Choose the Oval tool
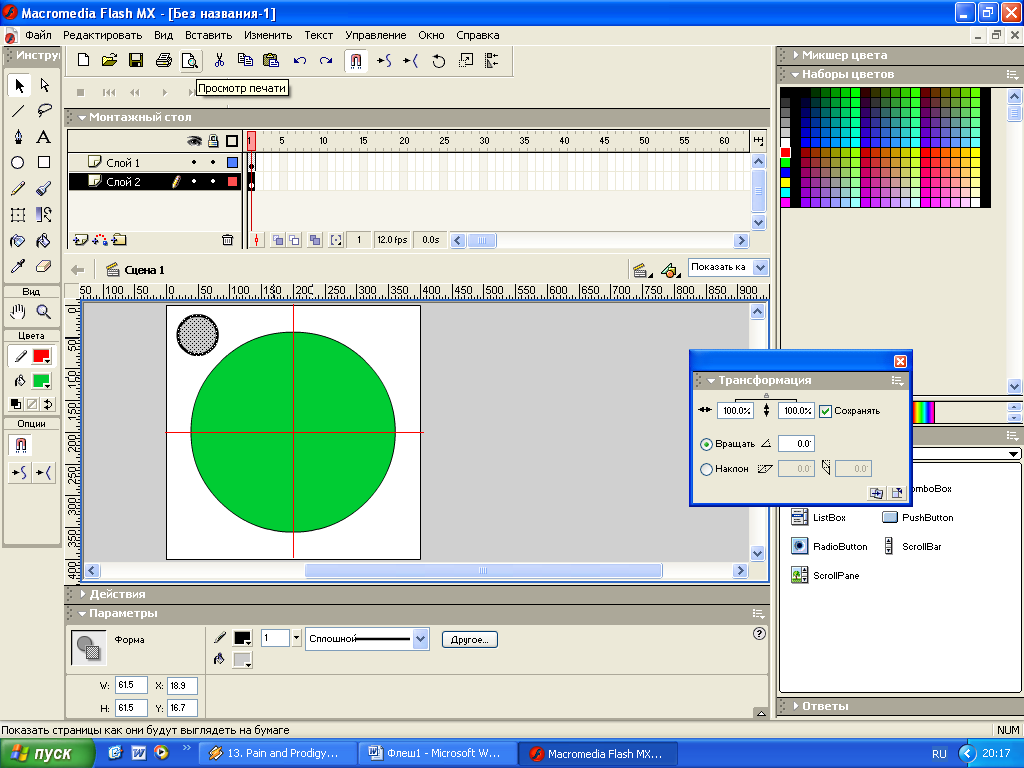 (18, 163)
